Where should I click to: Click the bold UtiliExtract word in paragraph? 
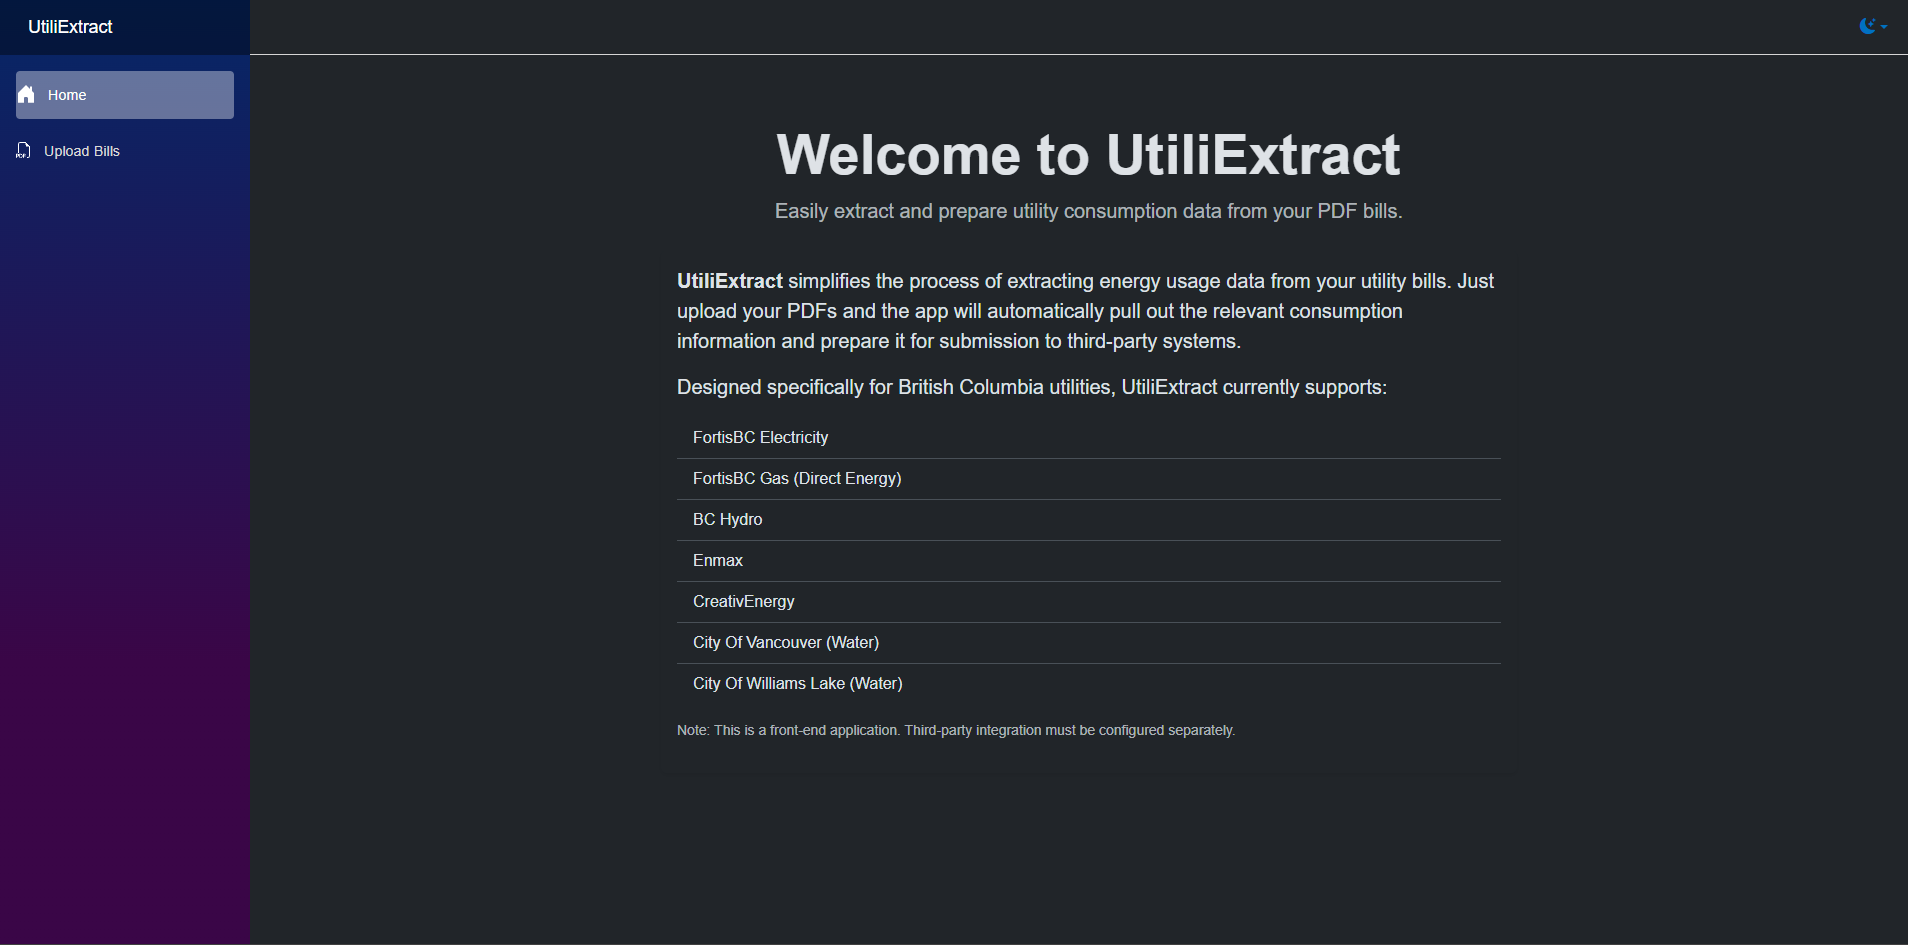click(729, 281)
